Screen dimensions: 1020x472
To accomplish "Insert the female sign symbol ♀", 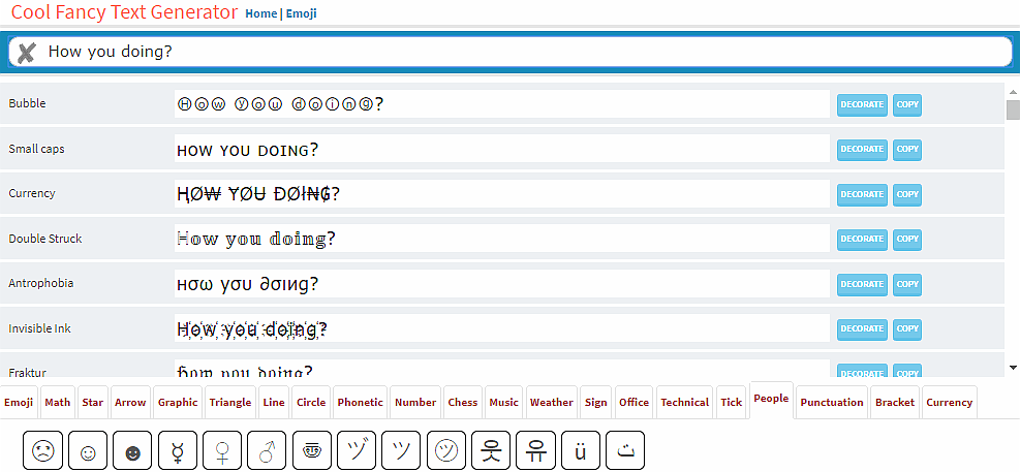I will coord(222,451).
